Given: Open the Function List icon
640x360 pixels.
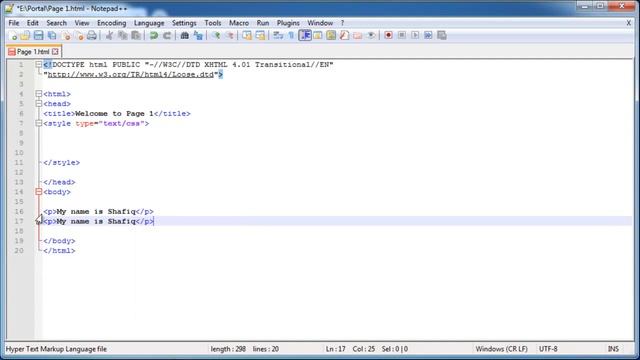Looking at the screenshot, I should click(344, 36).
